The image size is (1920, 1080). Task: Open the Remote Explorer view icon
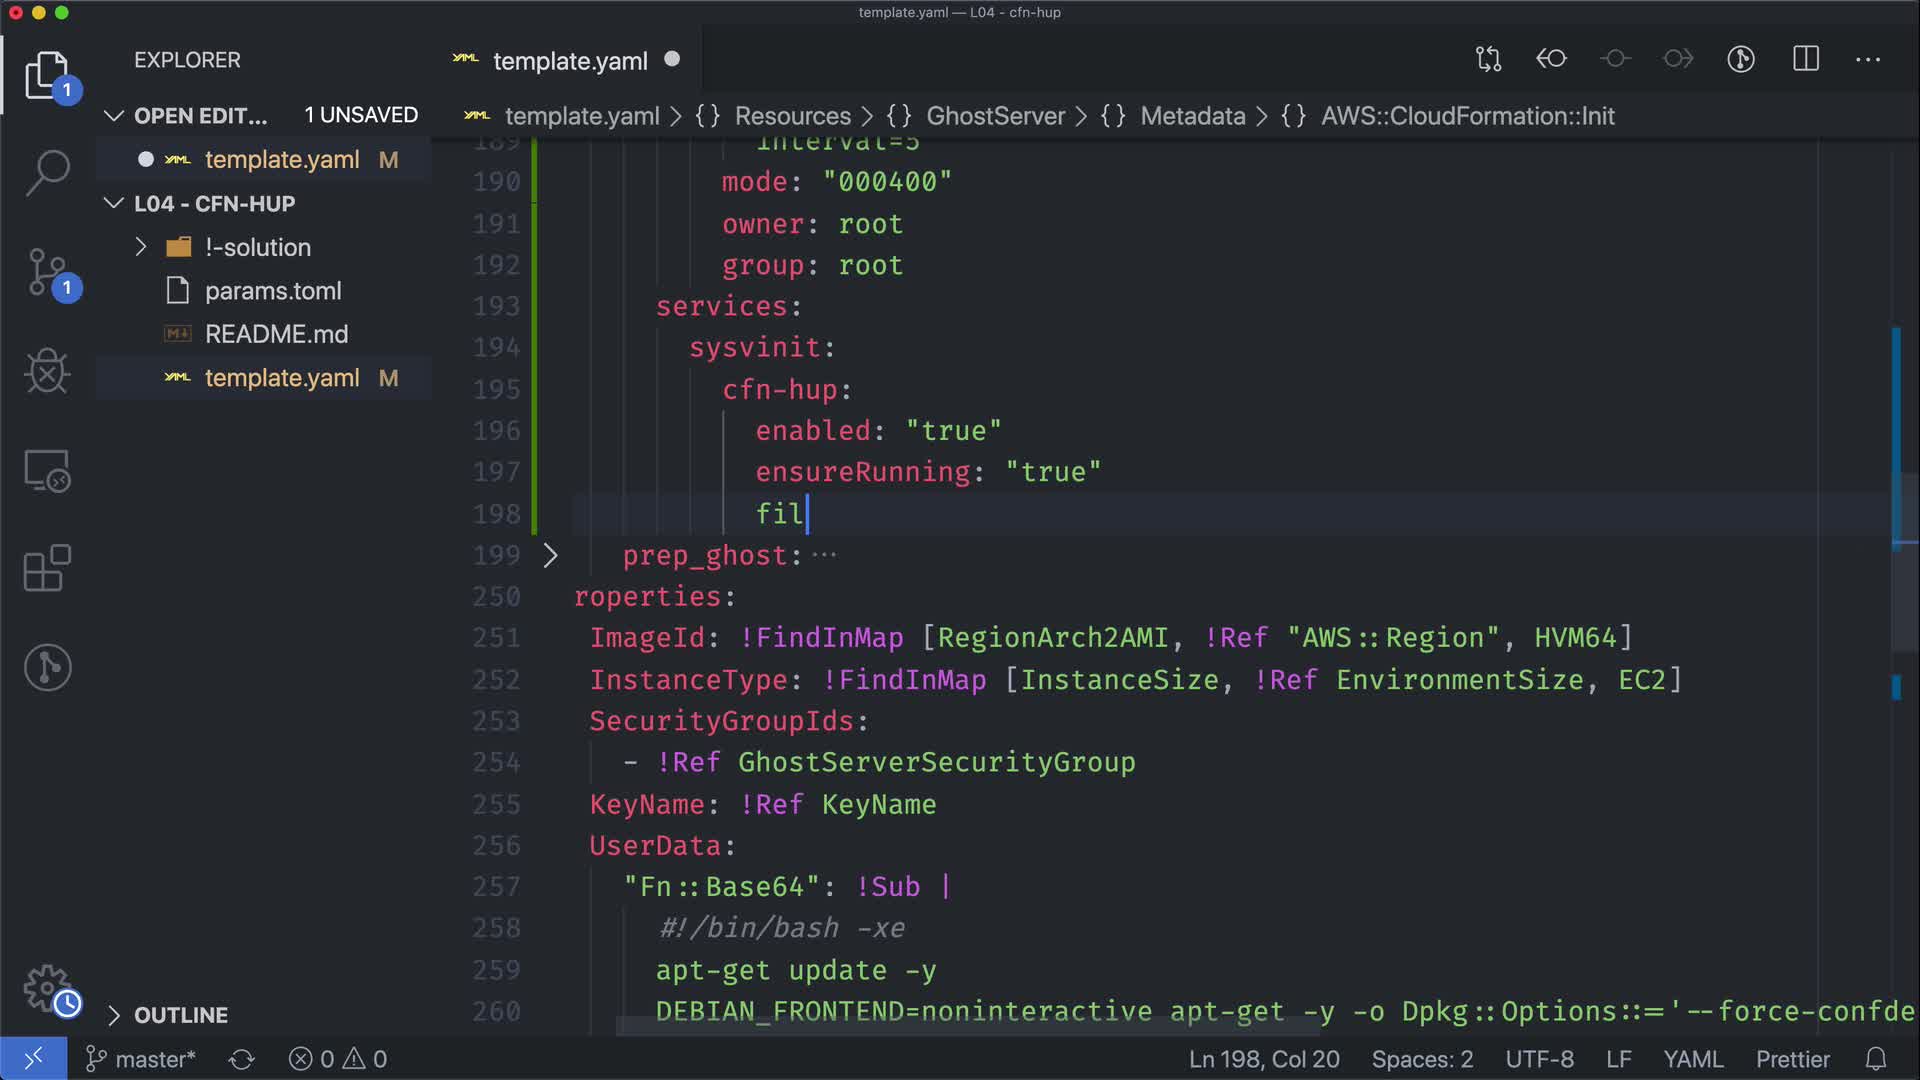pyautogui.click(x=47, y=470)
